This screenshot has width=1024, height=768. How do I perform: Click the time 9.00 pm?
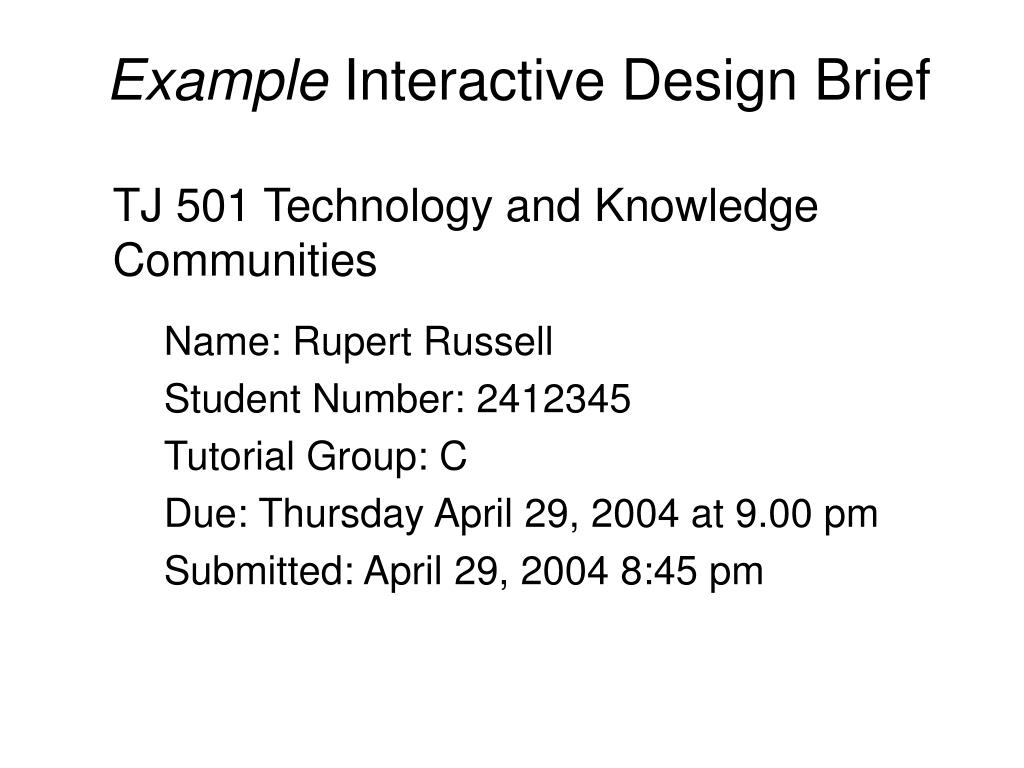coord(807,515)
